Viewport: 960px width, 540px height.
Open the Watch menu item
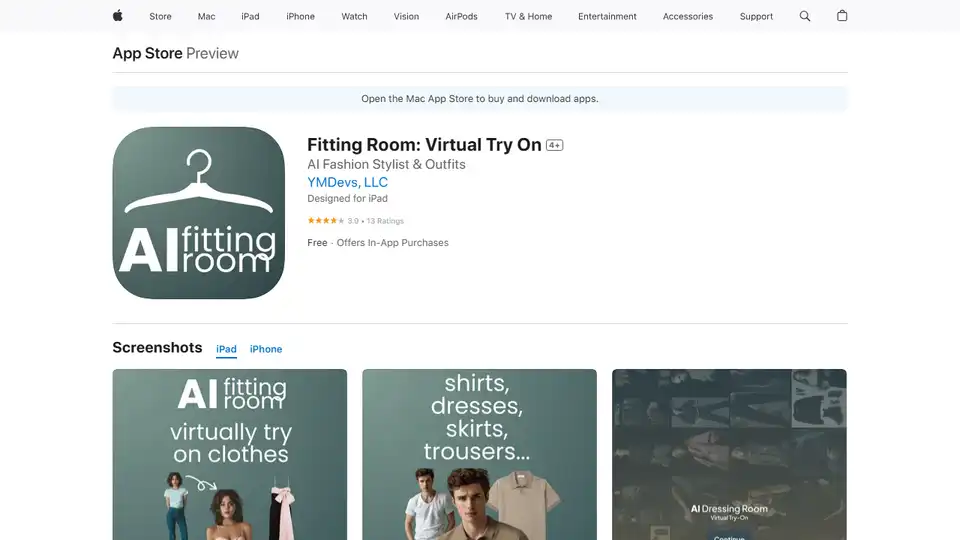click(x=354, y=17)
